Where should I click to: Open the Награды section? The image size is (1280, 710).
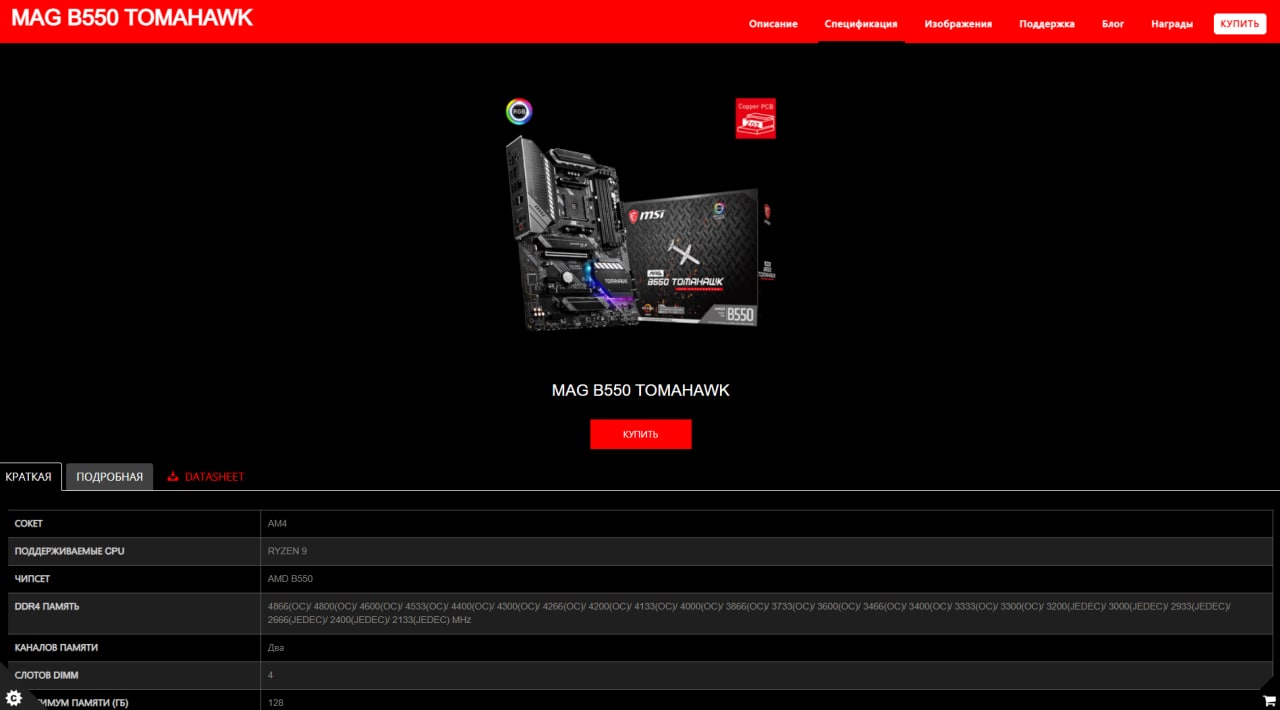click(1172, 24)
